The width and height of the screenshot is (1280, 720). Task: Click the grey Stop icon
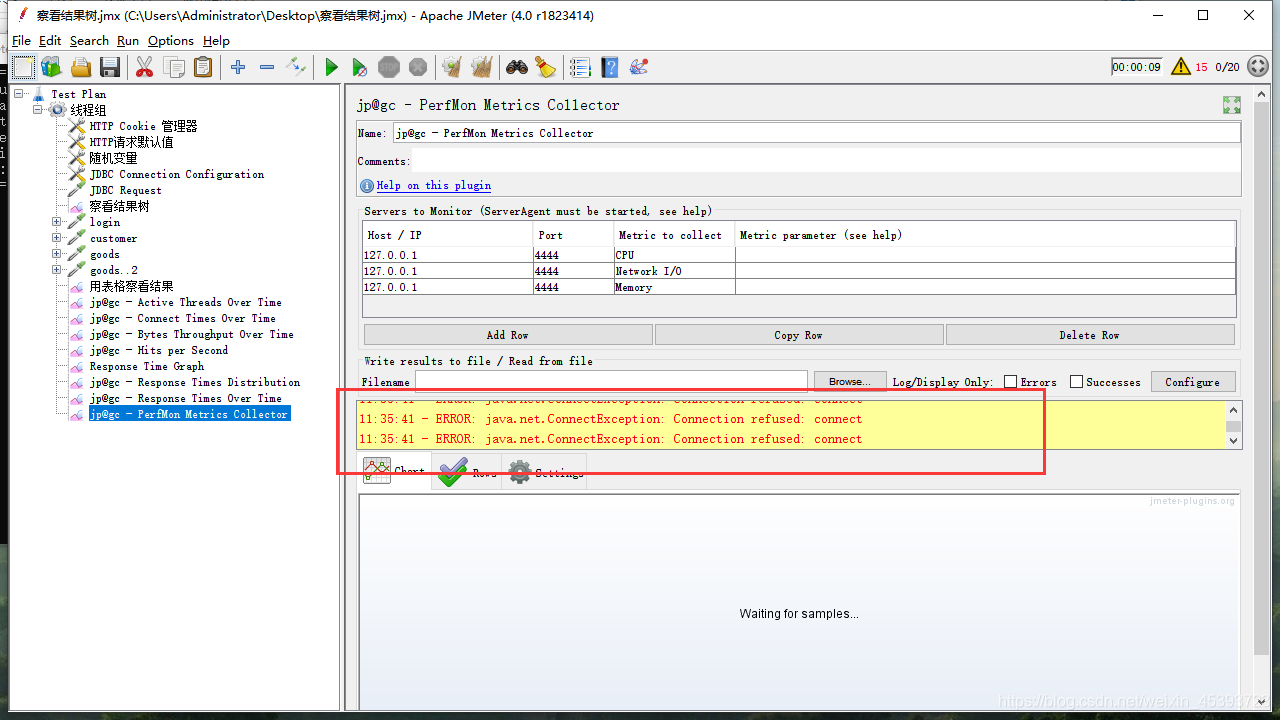click(389, 67)
